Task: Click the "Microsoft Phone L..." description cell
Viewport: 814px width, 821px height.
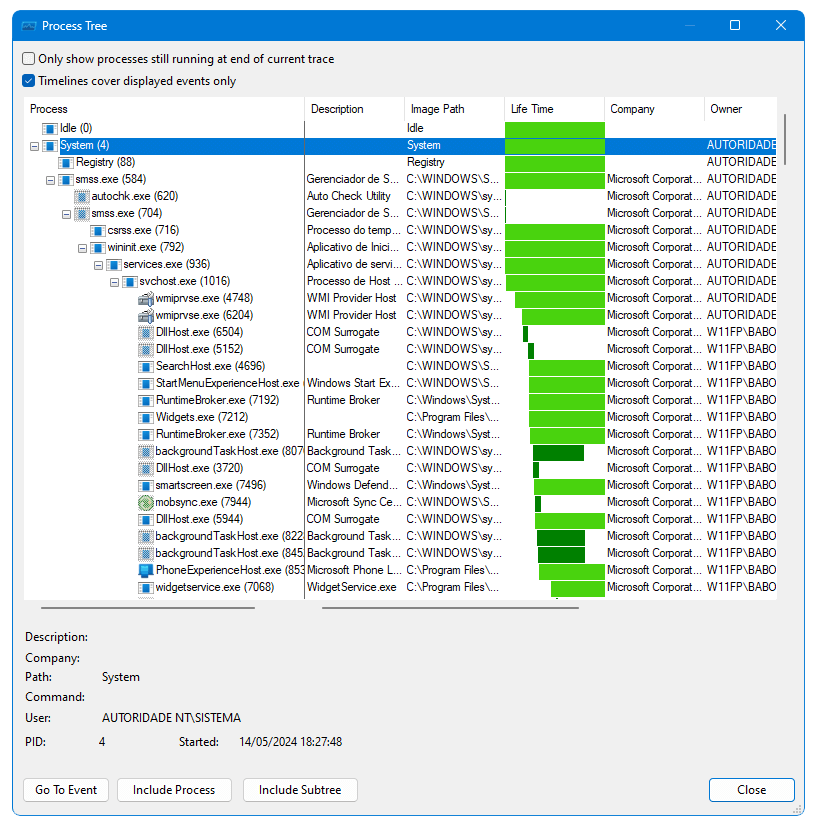Action: point(354,570)
